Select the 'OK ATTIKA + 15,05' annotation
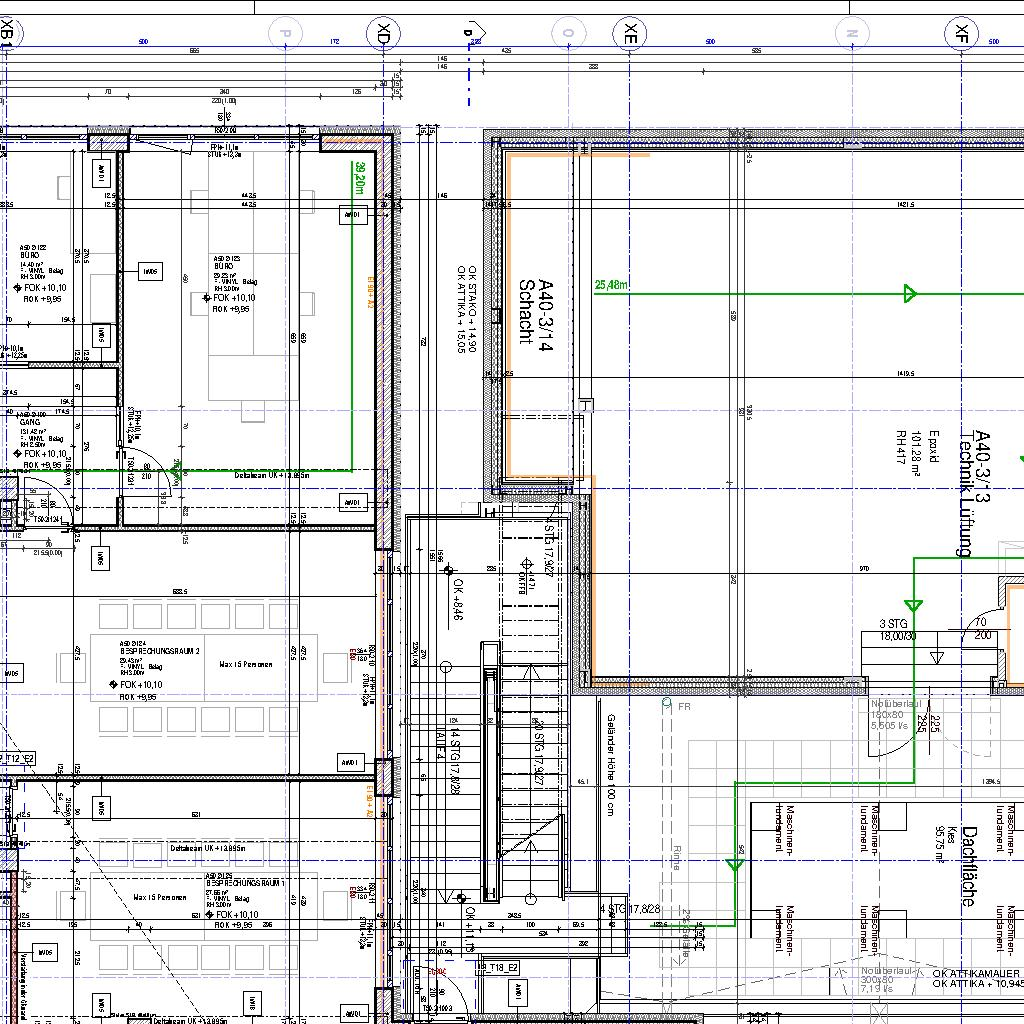The height and width of the screenshot is (1024, 1024). click(x=461, y=308)
